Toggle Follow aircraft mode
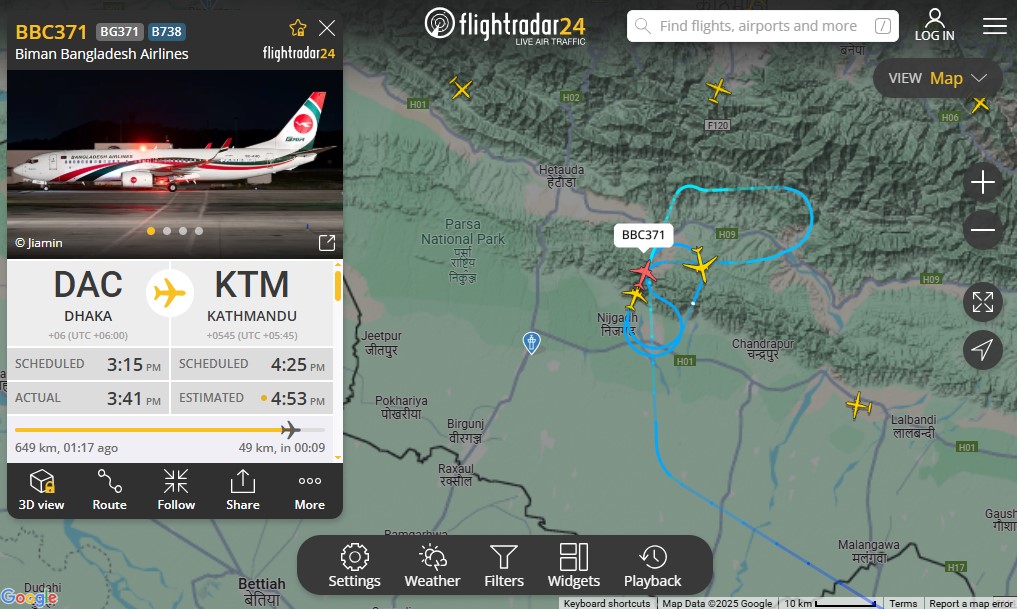The width and height of the screenshot is (1017, 609). click(176, 490)
